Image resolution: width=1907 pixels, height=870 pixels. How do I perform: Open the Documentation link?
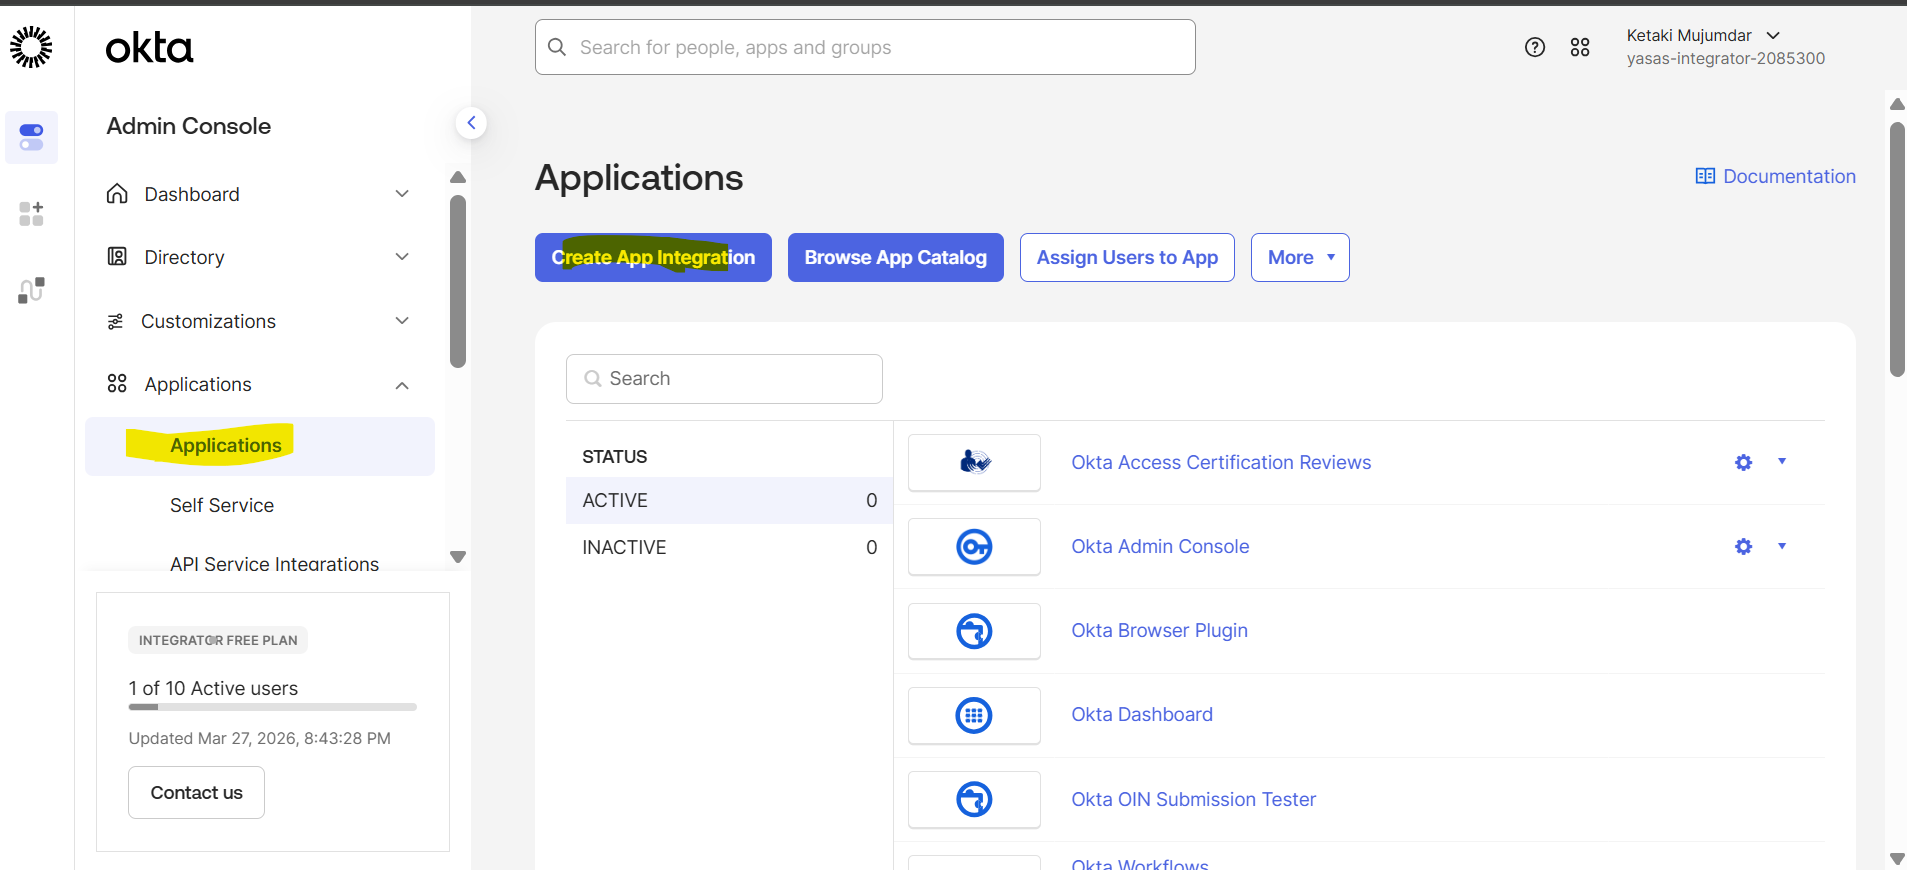click(x=1775, y=177)
